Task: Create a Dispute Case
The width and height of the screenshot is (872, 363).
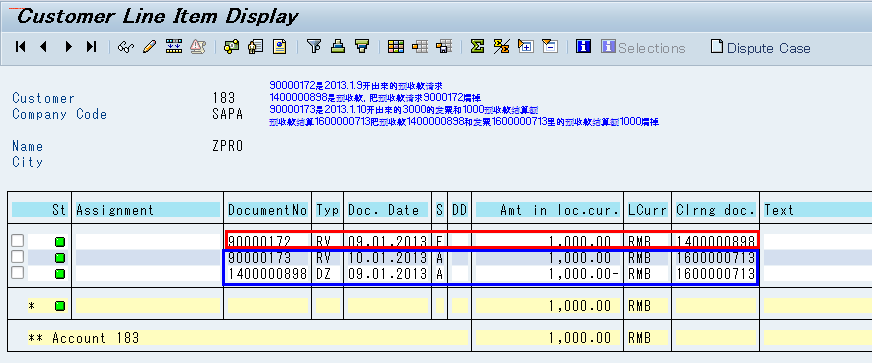Action: pyautogui.click(x=760, y=48)
